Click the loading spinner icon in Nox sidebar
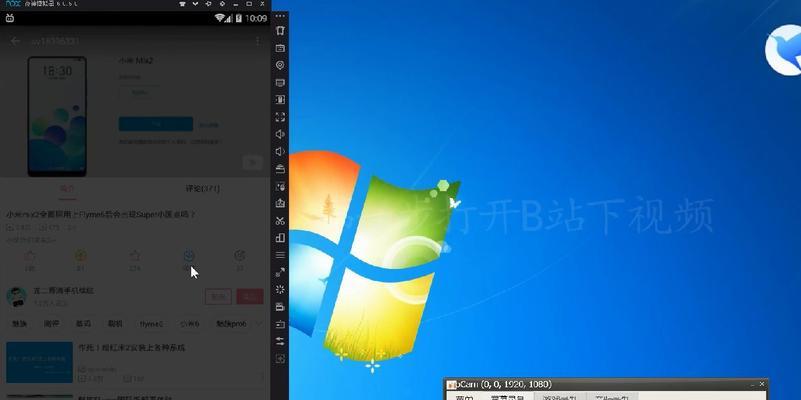This screenshot has width=801, height=400. (x=280, y=290)
